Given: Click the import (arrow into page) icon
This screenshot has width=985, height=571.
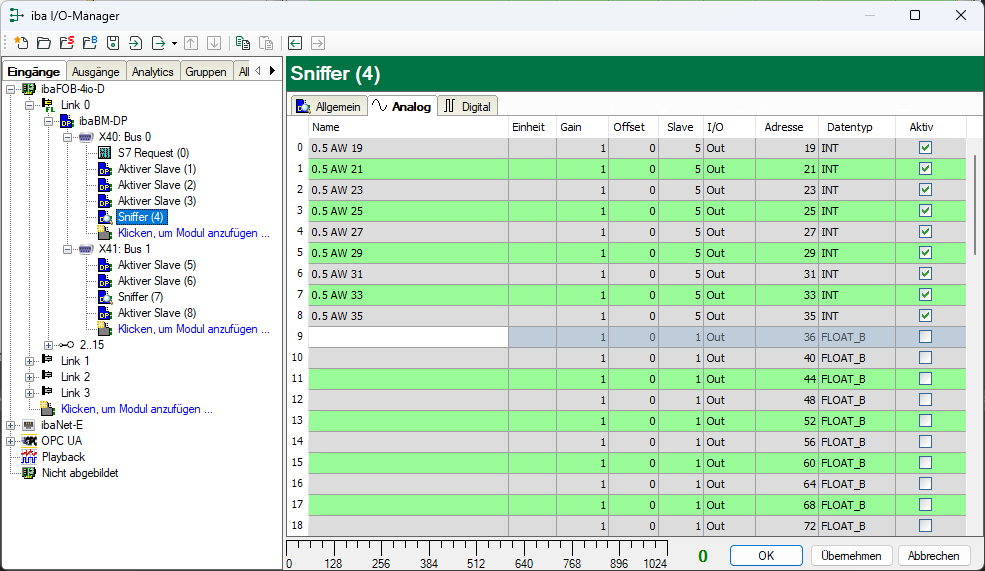Looking at the screenshot, I should point(135,43).
